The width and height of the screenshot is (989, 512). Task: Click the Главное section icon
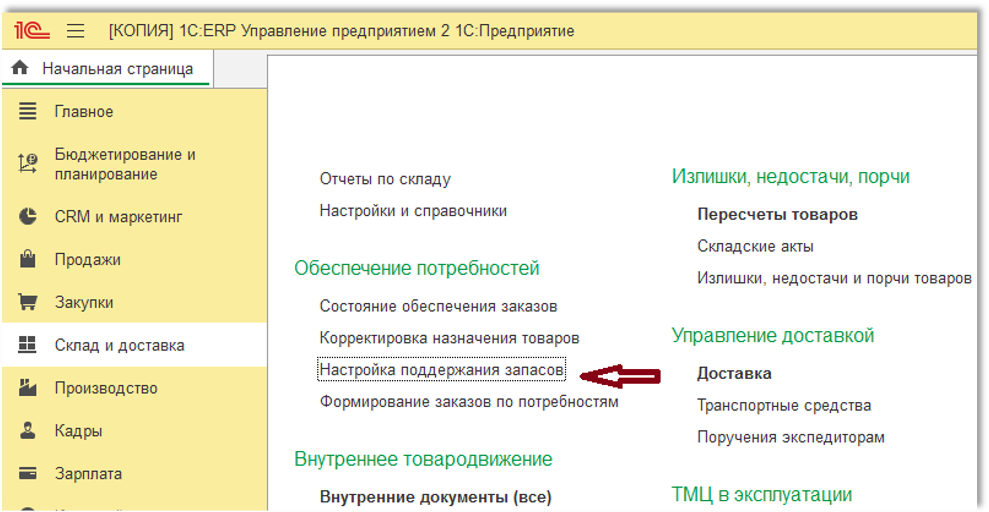(27, 112)
